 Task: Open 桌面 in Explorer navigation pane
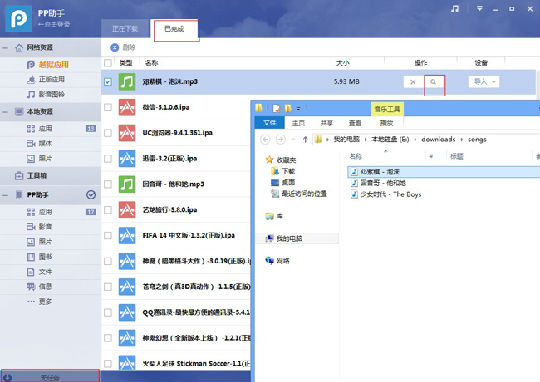coord(288,182)
